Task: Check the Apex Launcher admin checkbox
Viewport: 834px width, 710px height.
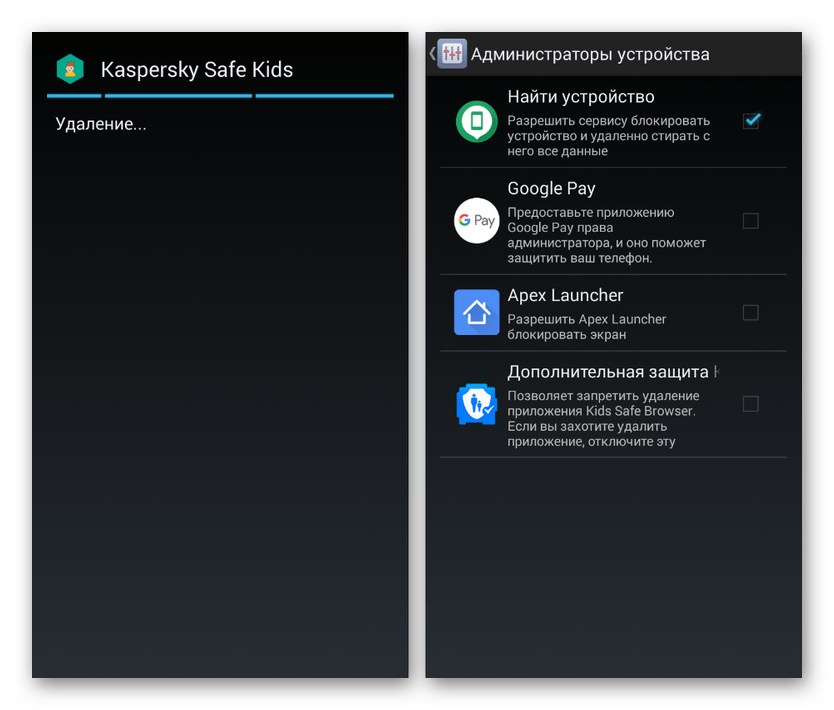Action: point(751,313)
